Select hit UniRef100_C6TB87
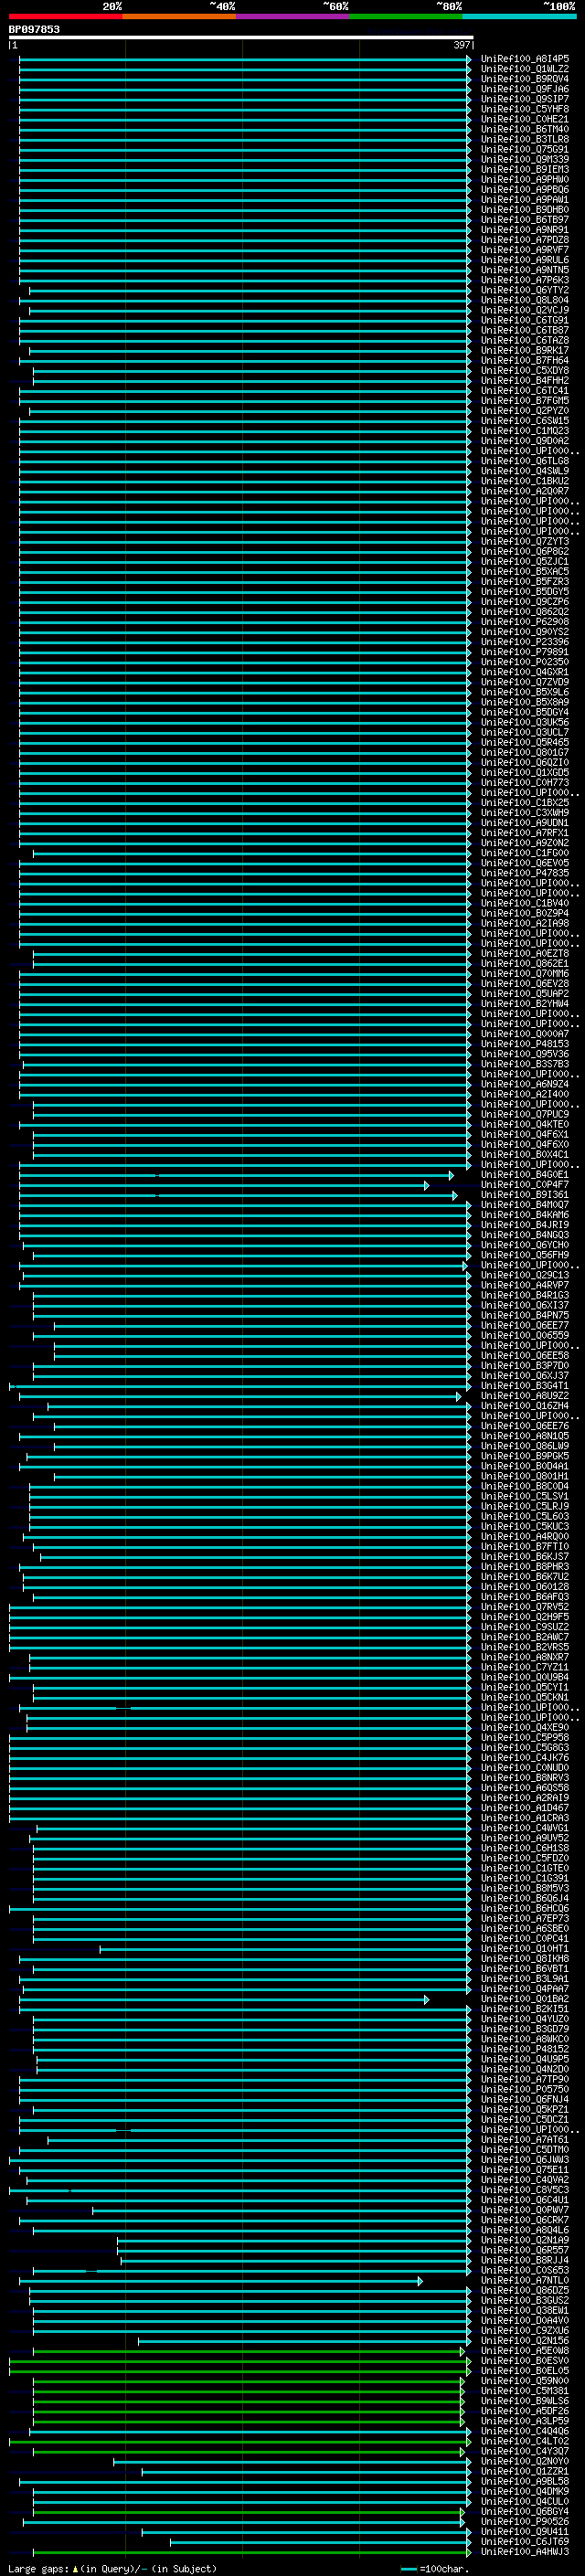 (x=525, y=330)
